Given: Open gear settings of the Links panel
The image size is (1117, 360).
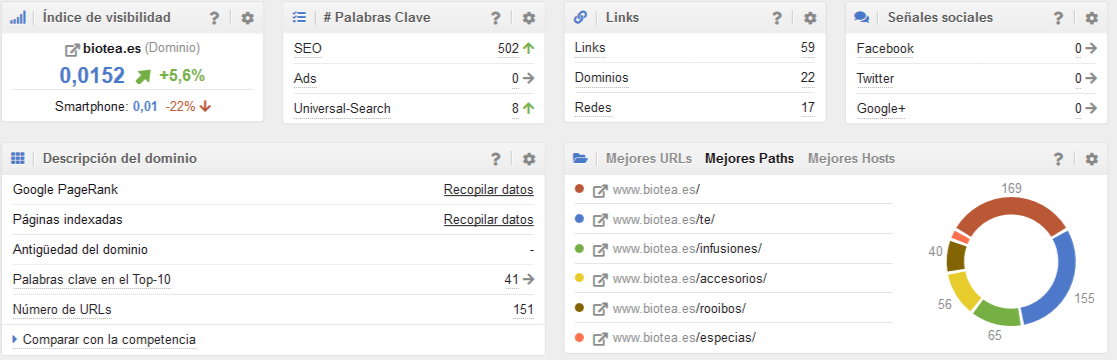Looking at the screenshot, I should coord(810,19).
